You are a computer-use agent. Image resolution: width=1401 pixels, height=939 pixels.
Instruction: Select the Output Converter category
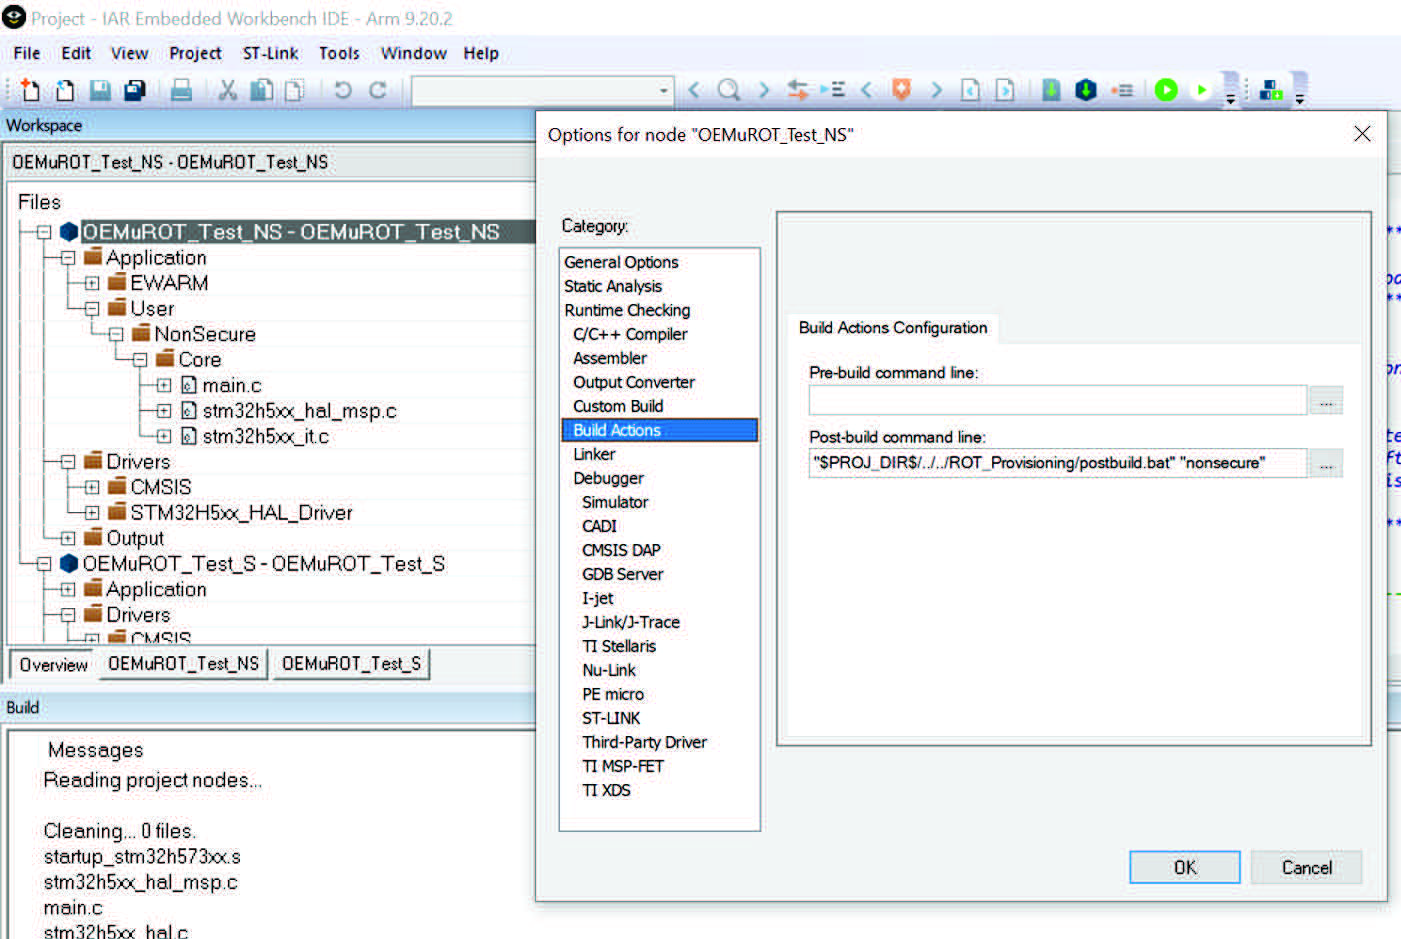coord(634,382)
